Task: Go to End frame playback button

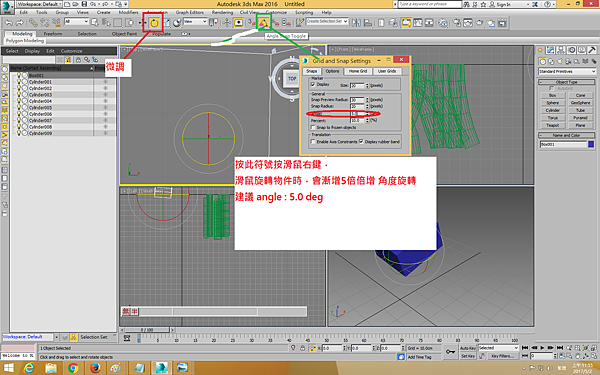Action: click(560, 348)
